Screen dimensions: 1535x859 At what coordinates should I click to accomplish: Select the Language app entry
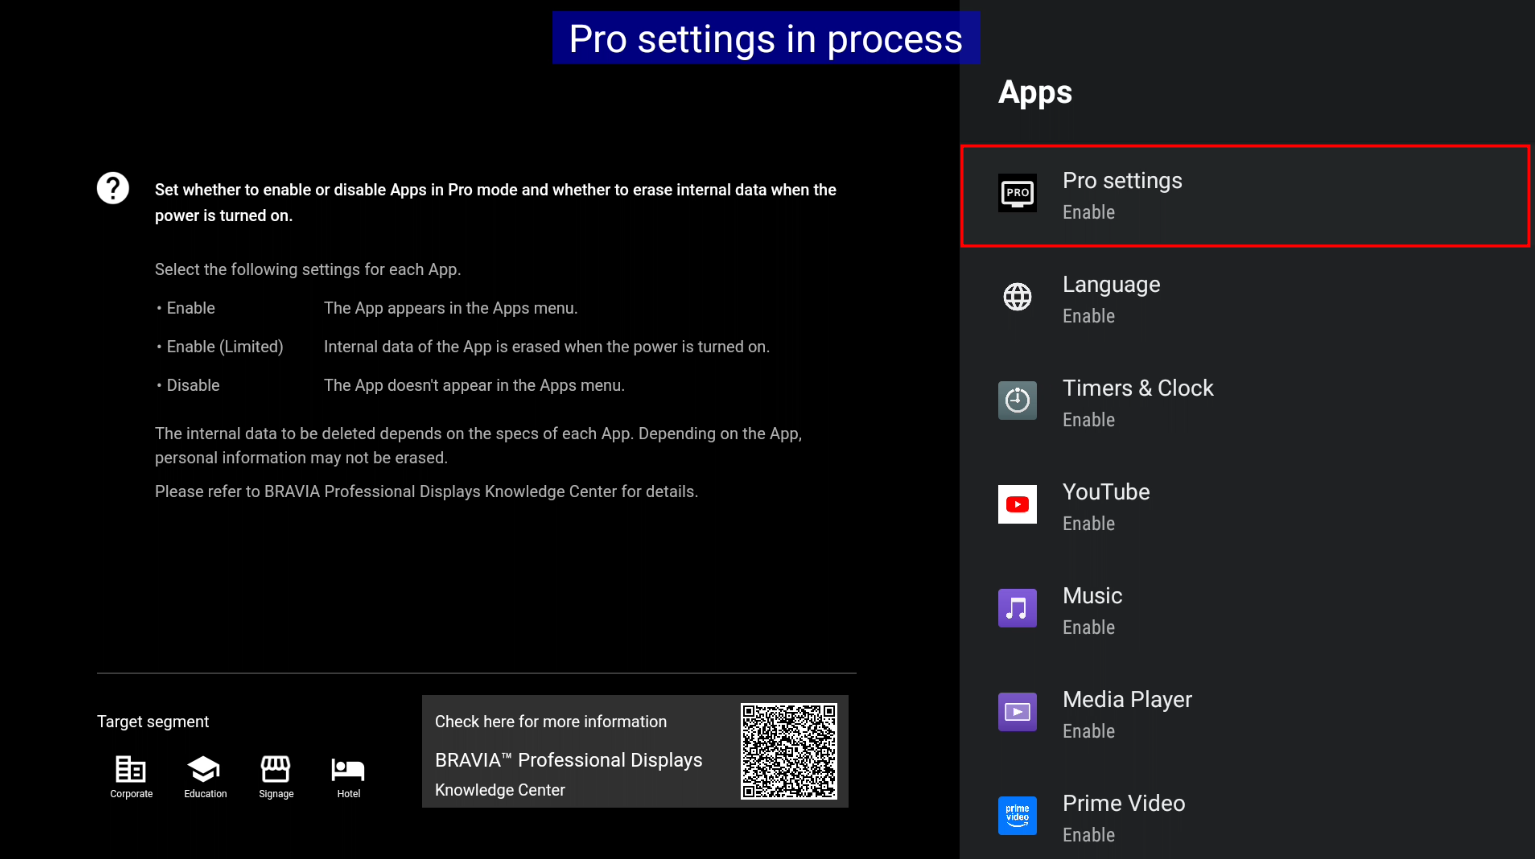click(1245, 299)
